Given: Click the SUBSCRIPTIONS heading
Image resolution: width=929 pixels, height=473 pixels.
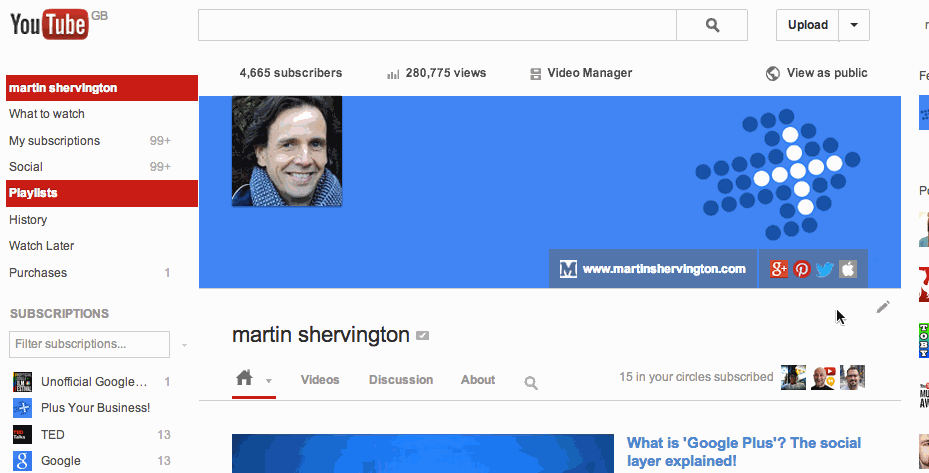Looking at the screenshot, I should 59,314.
